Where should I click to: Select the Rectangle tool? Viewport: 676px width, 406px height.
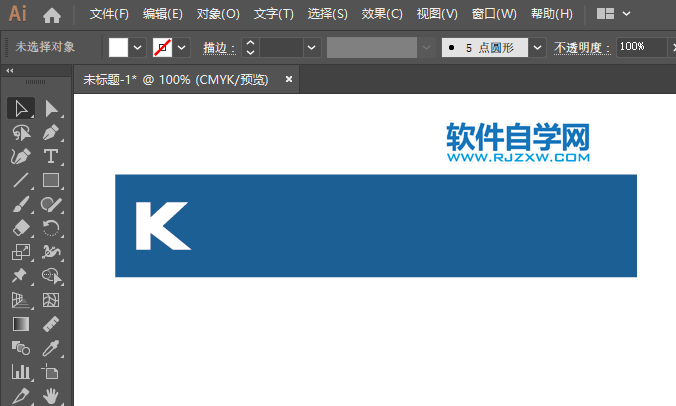[51, 180]
